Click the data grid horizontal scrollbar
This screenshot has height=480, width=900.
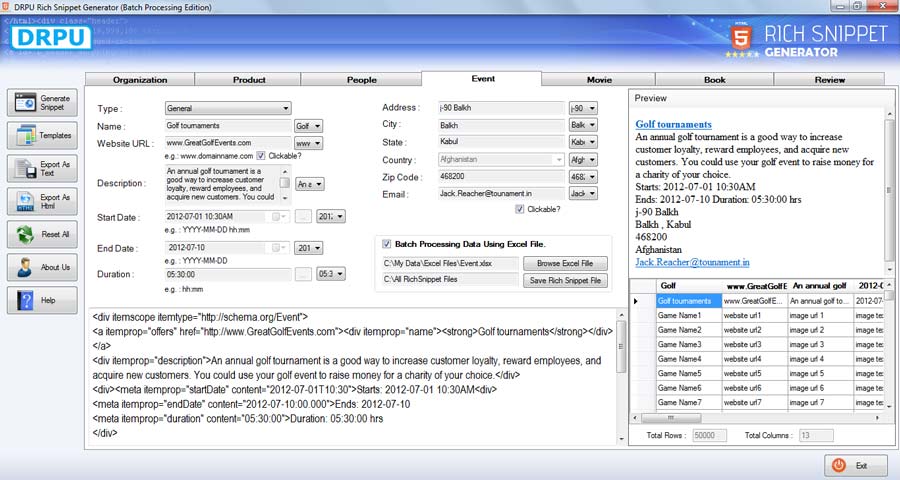[758, 418]
